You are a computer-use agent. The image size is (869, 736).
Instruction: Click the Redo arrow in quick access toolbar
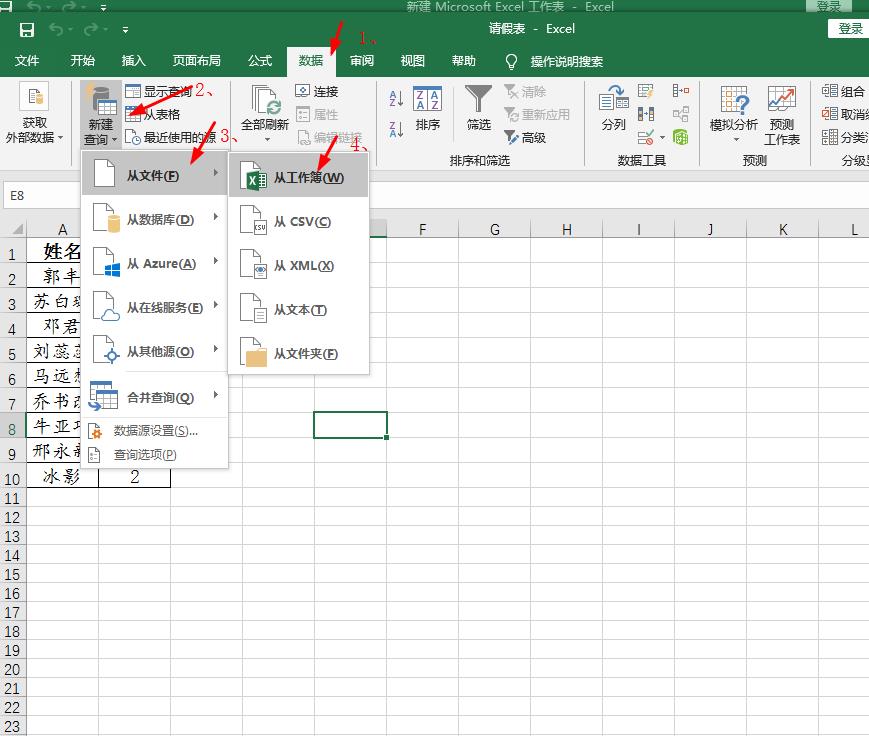click(x=91, y=29)
